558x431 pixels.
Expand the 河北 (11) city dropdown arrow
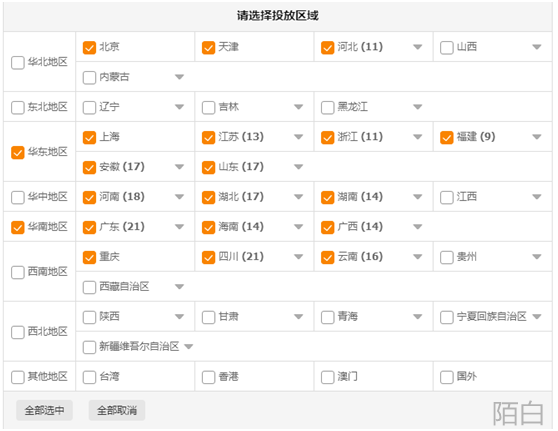pyautogui.click(x=418, y=47)
